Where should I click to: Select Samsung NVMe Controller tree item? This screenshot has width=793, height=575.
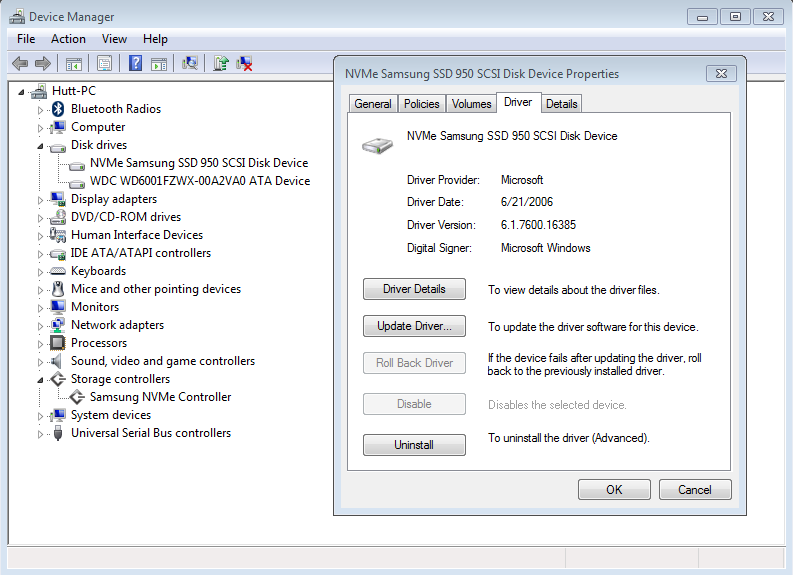click(x=160, y=397)
